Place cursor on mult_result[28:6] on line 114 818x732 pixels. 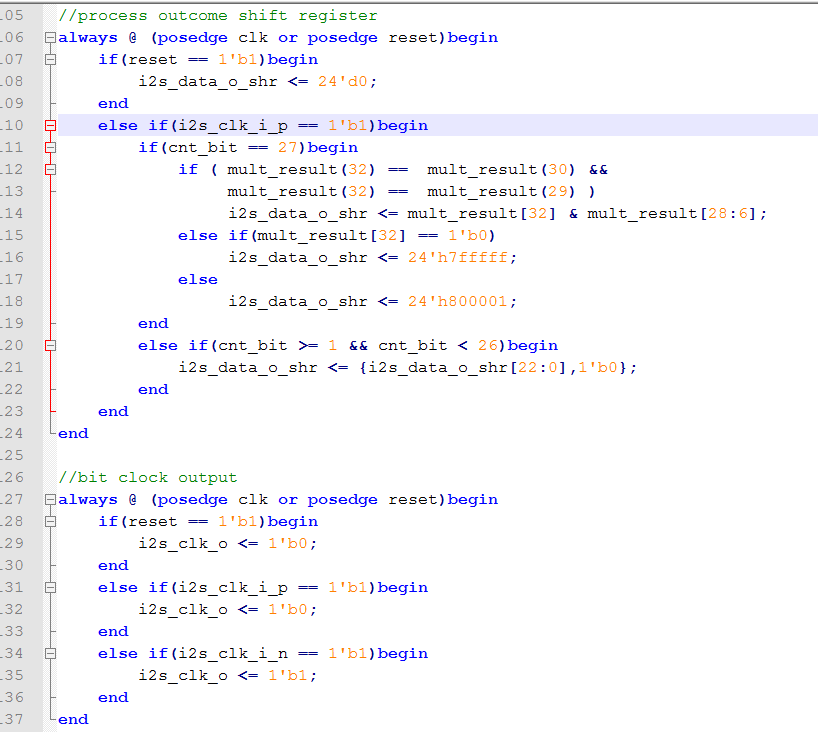coord(672,213)
